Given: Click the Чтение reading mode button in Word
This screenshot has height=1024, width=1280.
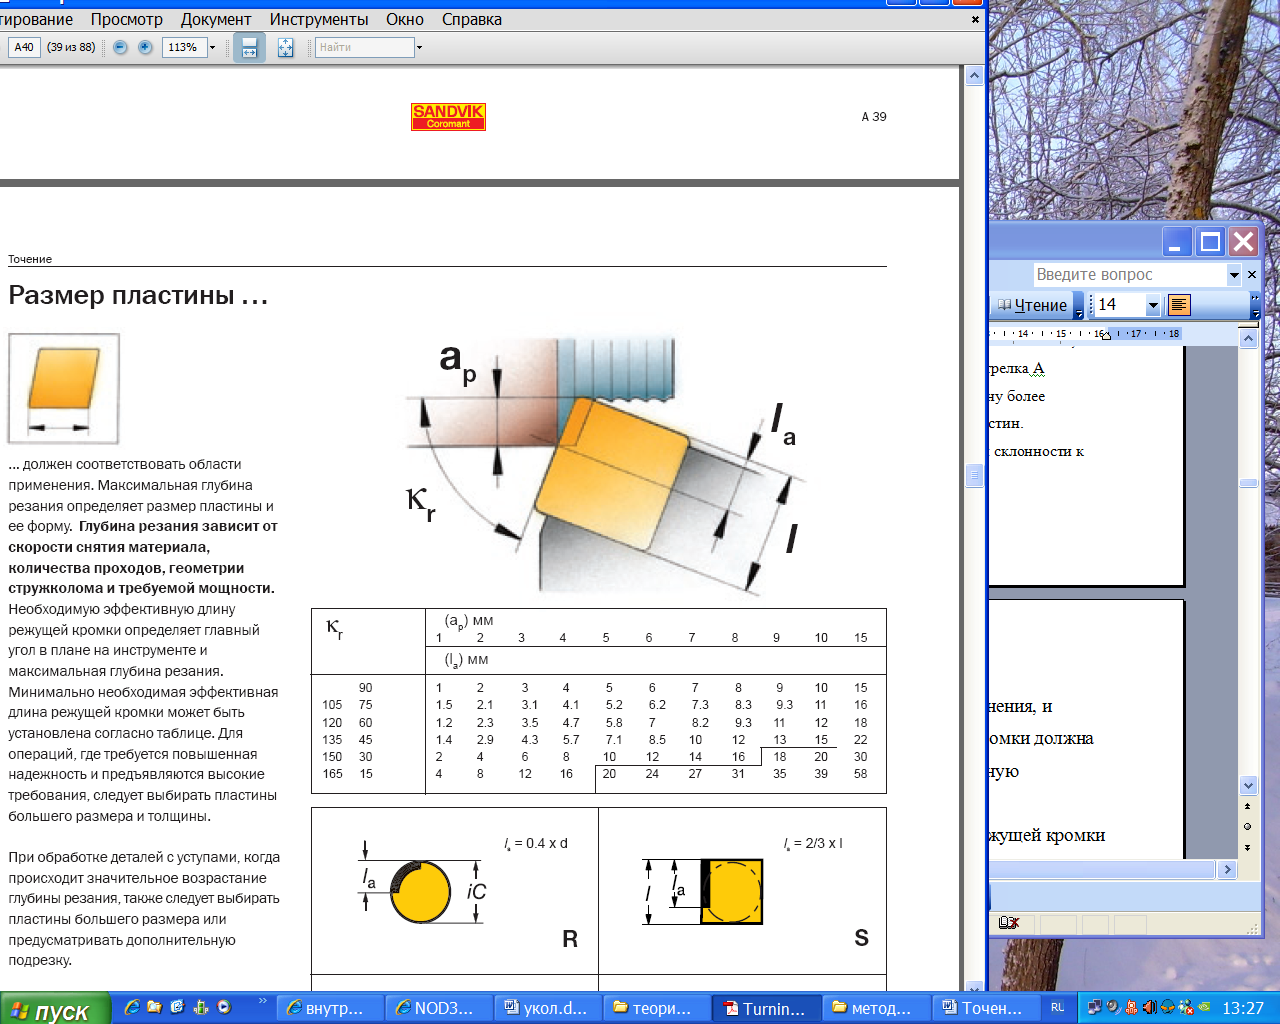Looking at the screenshot, I should [1032, 305].
